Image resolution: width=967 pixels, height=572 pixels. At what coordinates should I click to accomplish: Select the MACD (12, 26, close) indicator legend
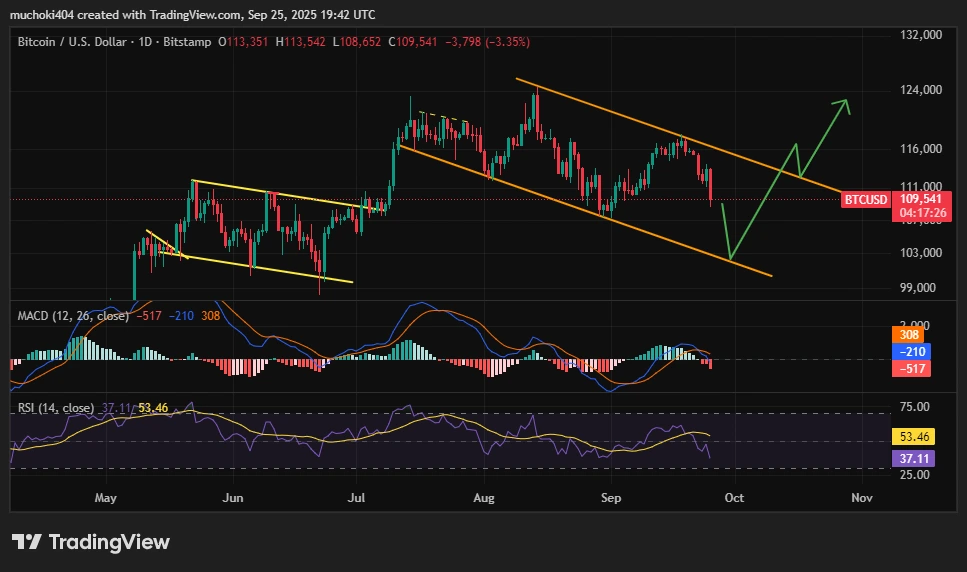(73, 316)
